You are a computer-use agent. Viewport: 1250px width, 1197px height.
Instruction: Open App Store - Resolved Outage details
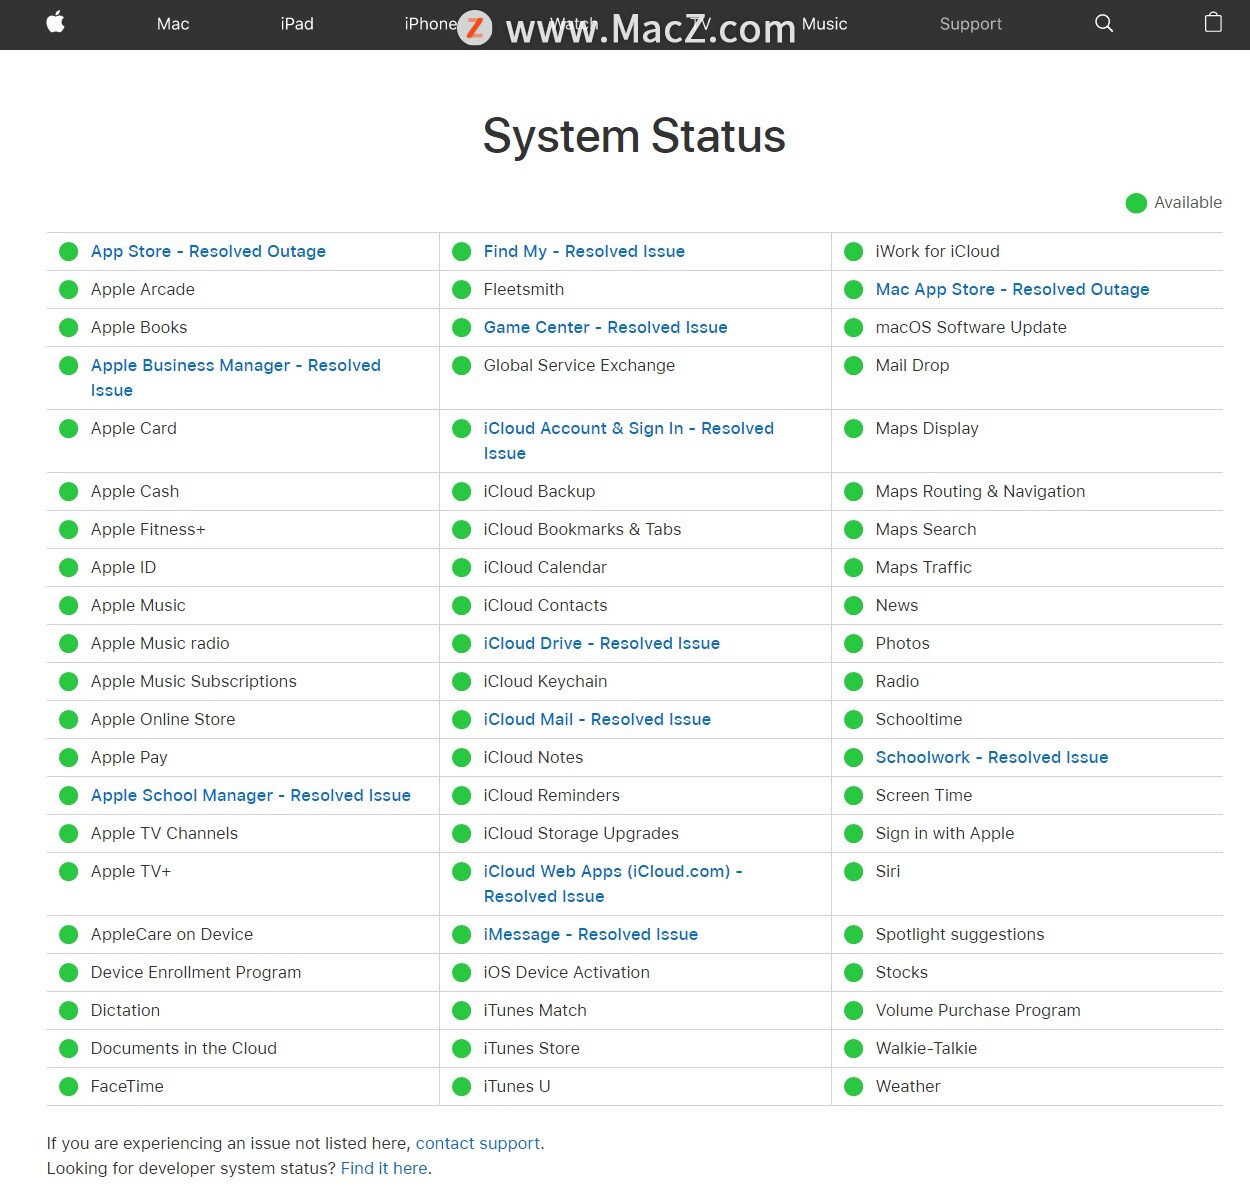pyautogui.click(x=208, y=252)
